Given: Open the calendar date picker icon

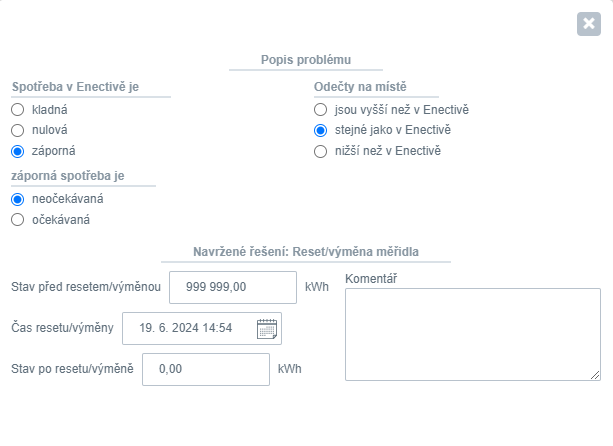Looking at the screenshot, I should pos(267,328).
